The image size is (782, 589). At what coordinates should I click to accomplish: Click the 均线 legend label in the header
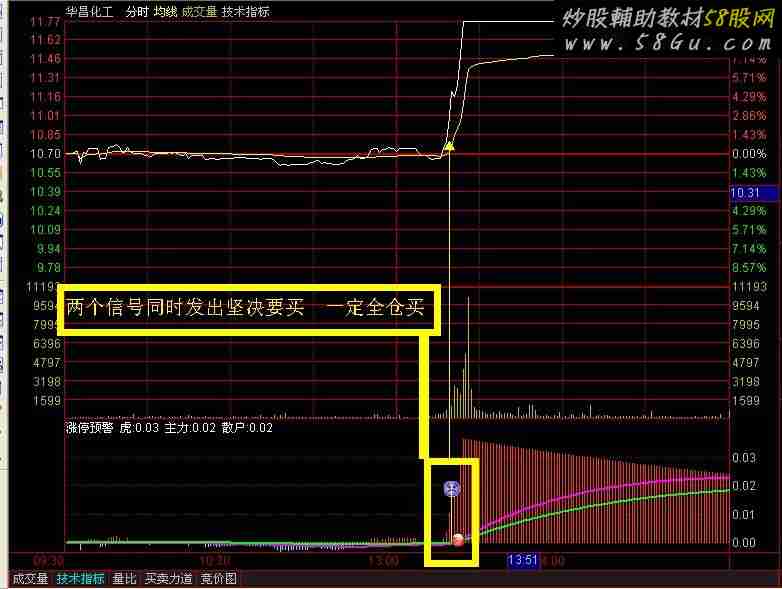[166, 12]
